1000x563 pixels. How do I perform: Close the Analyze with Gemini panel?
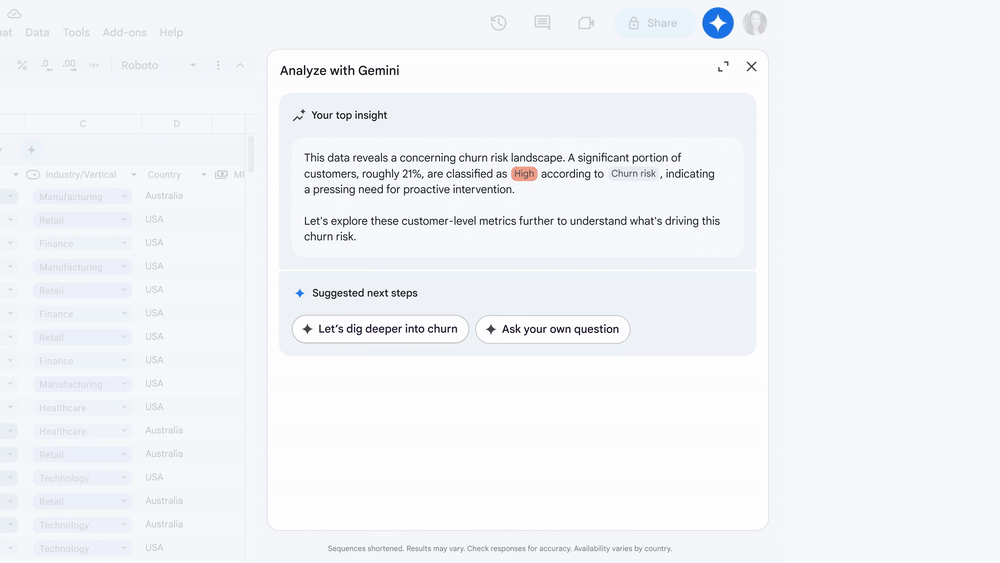coord(751,67)
